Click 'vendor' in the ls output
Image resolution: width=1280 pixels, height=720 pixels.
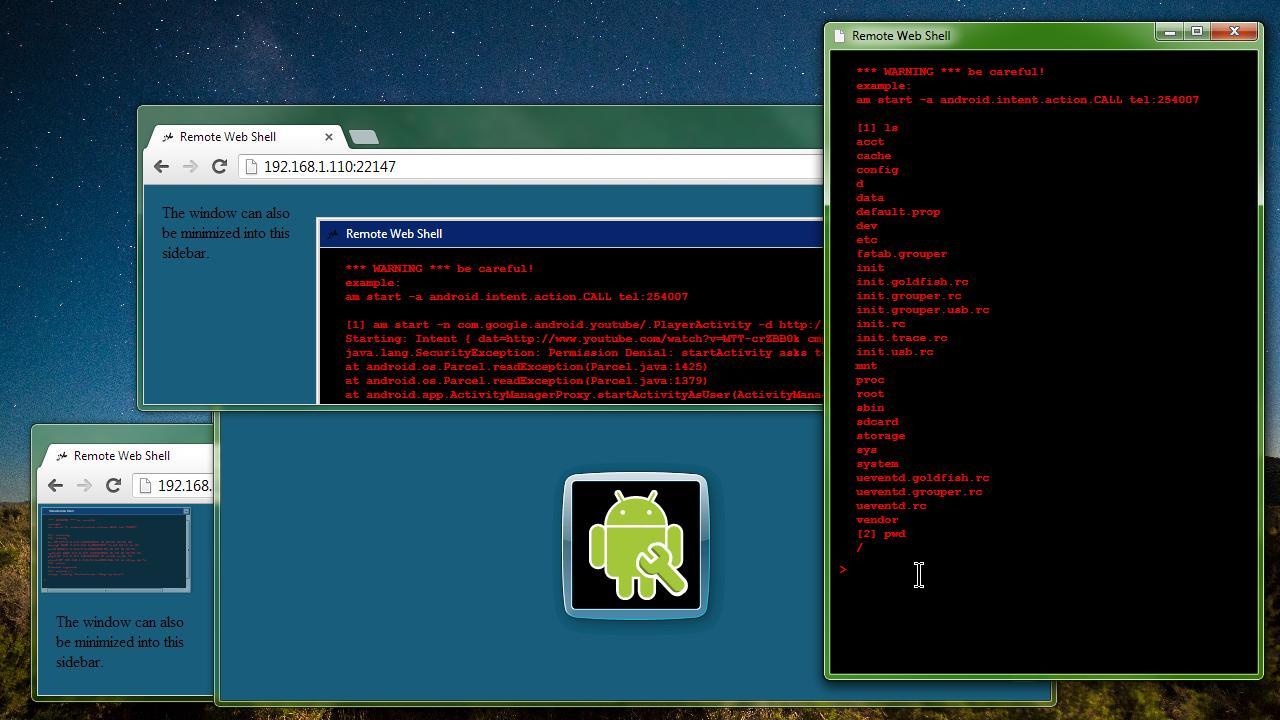(x=877, y=520)
